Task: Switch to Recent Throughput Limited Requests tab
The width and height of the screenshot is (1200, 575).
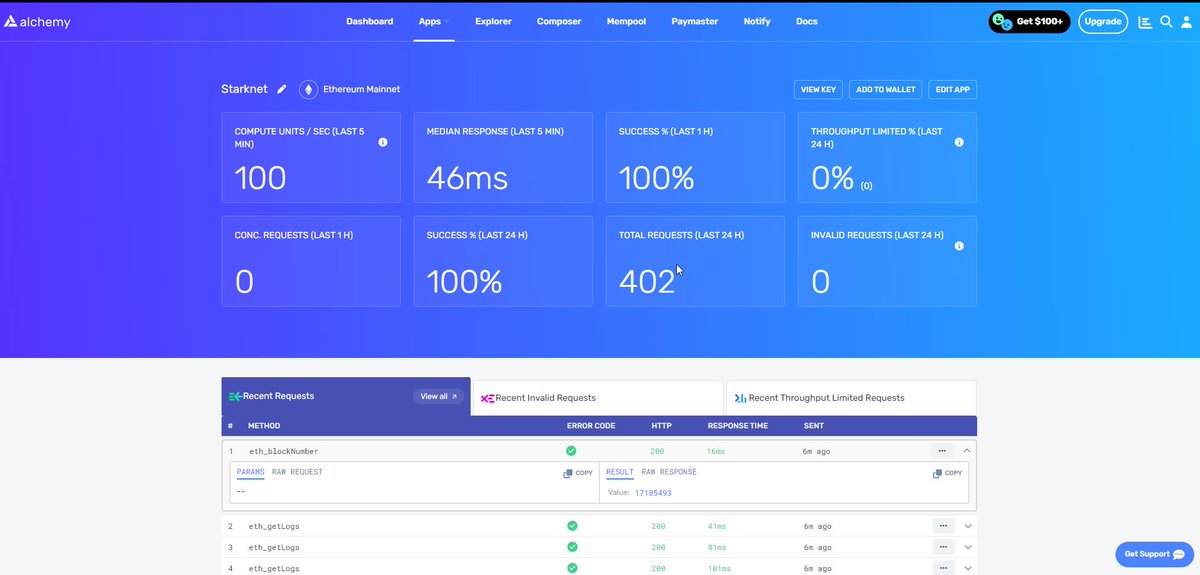Action: 851,398
